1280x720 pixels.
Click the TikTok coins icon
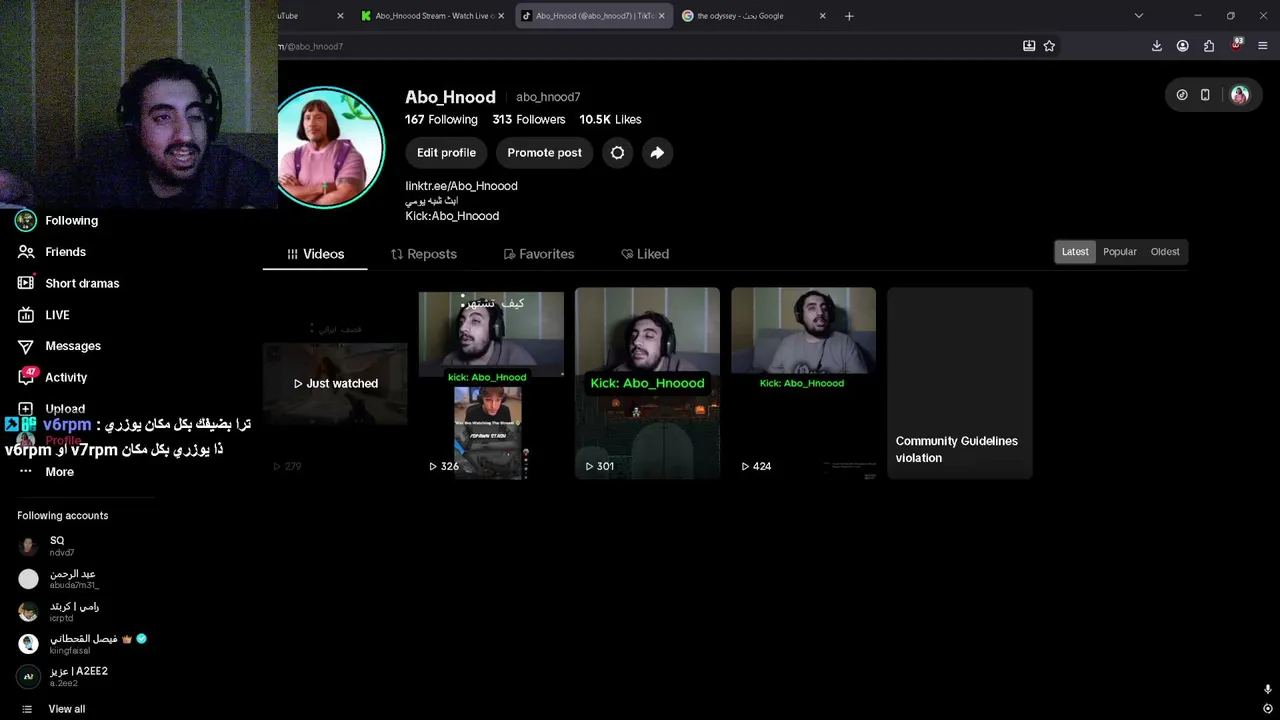[1182, 95]
